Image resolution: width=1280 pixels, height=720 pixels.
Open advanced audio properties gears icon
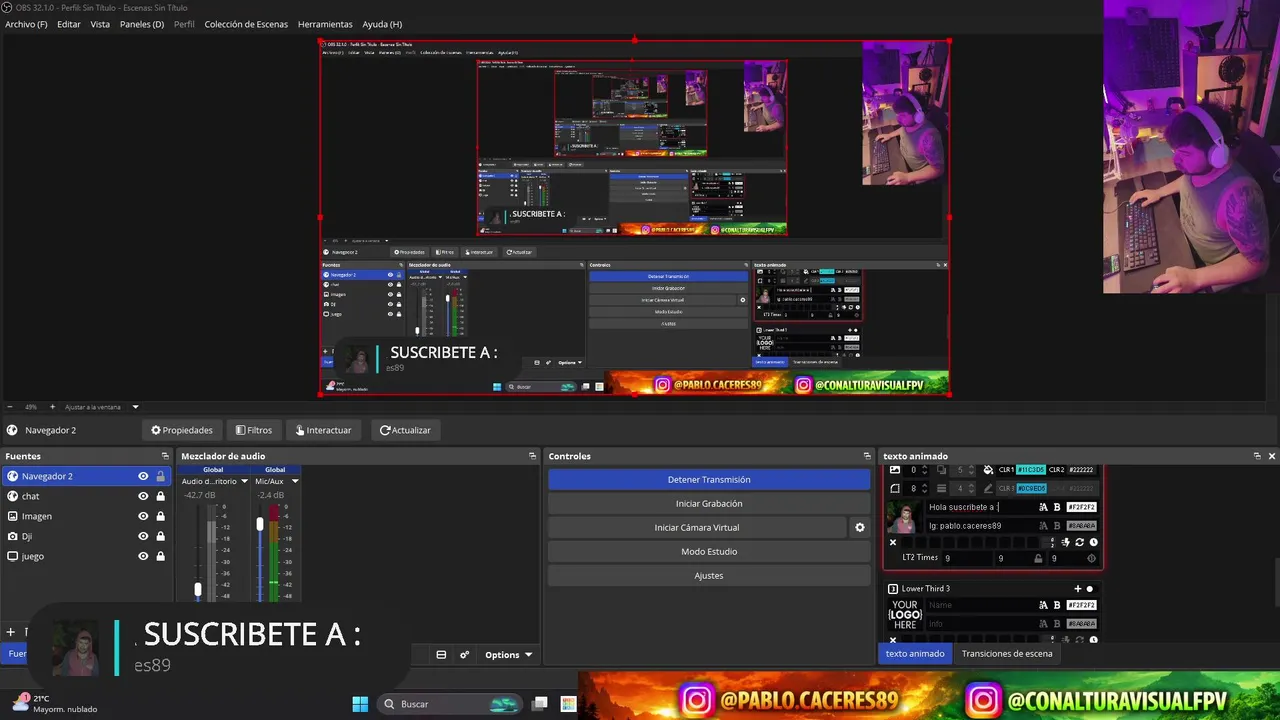[464, 655]
